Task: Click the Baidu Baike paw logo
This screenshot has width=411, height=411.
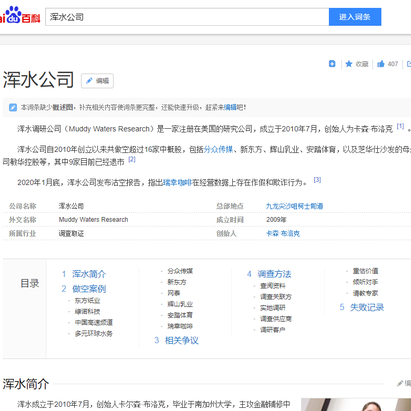Action: click(x=20, y=15)
